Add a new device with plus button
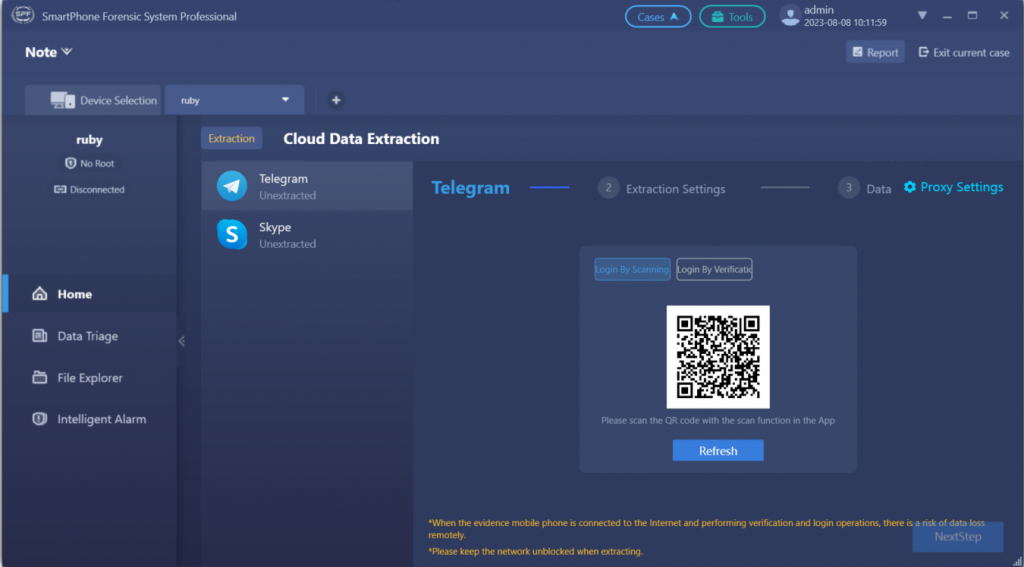The width and height of the screenshot is (1024, 567). coord(336,100)
